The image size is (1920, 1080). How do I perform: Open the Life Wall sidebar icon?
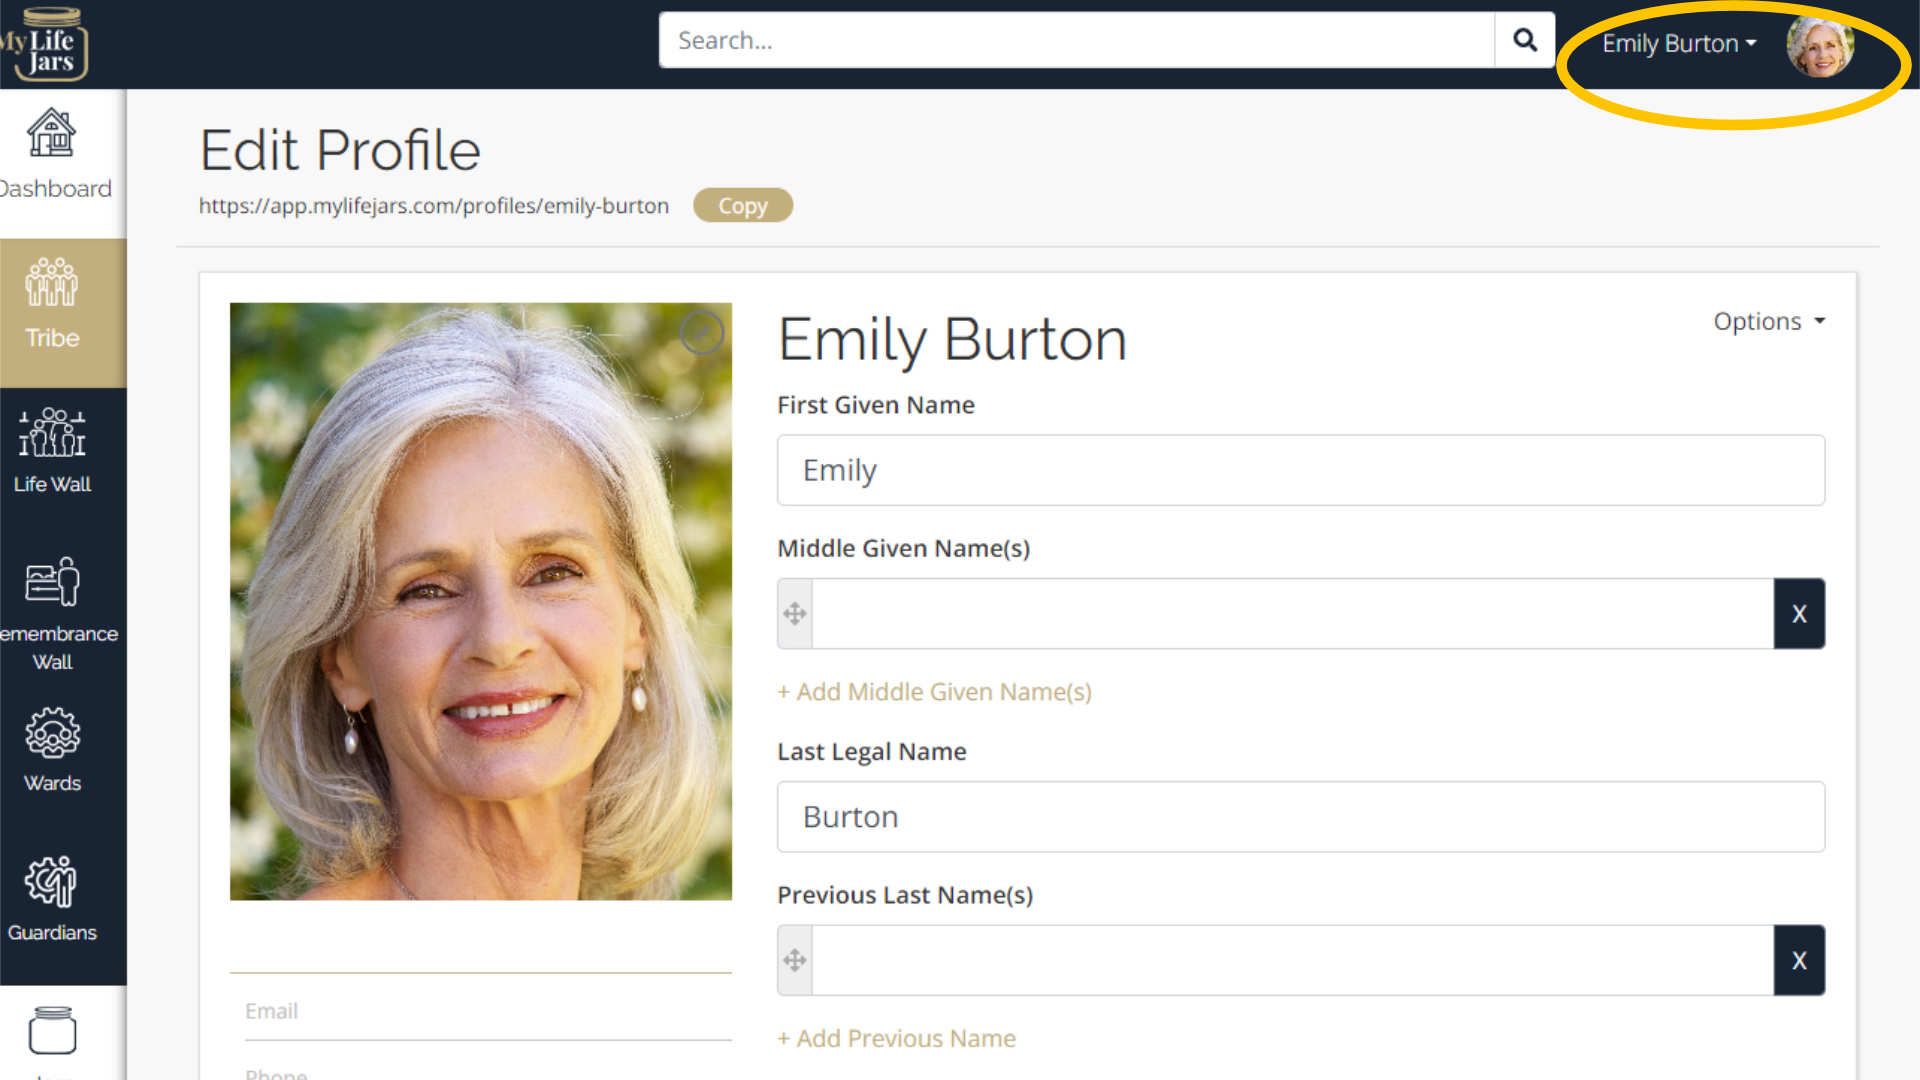pyautogui.click(x=52, y=432)
